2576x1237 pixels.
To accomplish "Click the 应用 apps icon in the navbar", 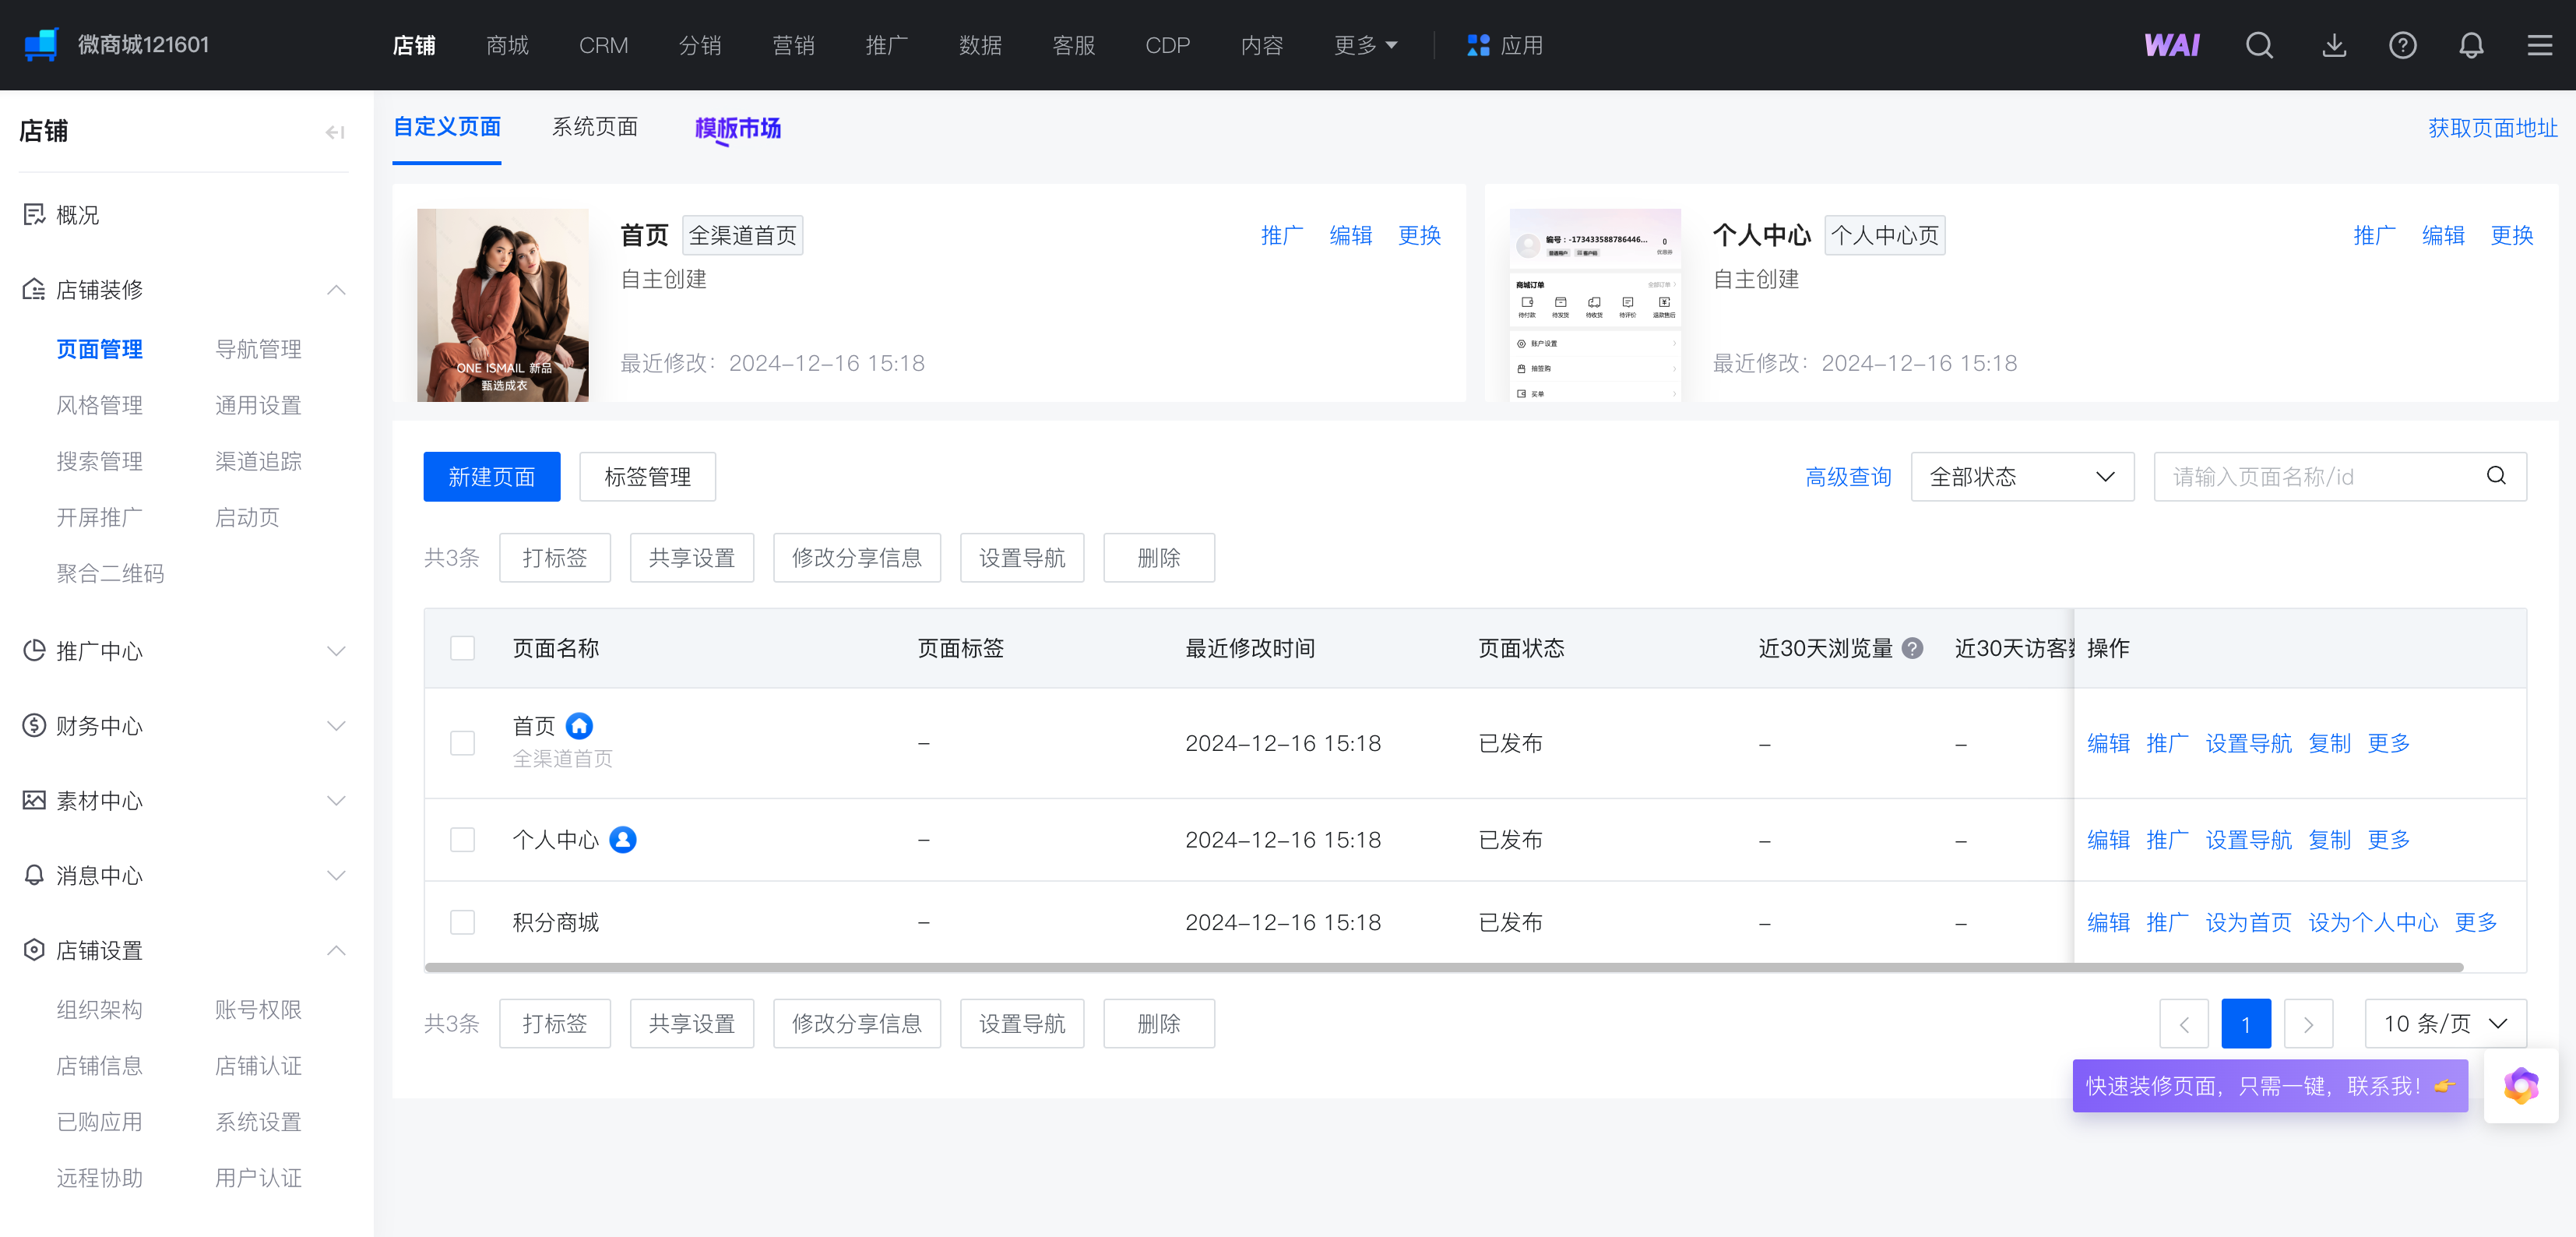I will [x=1478, y=45].
